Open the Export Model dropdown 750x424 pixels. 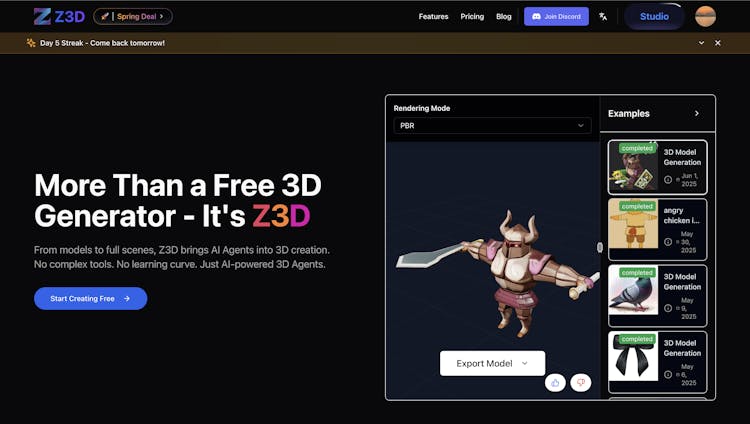(492, 363)
